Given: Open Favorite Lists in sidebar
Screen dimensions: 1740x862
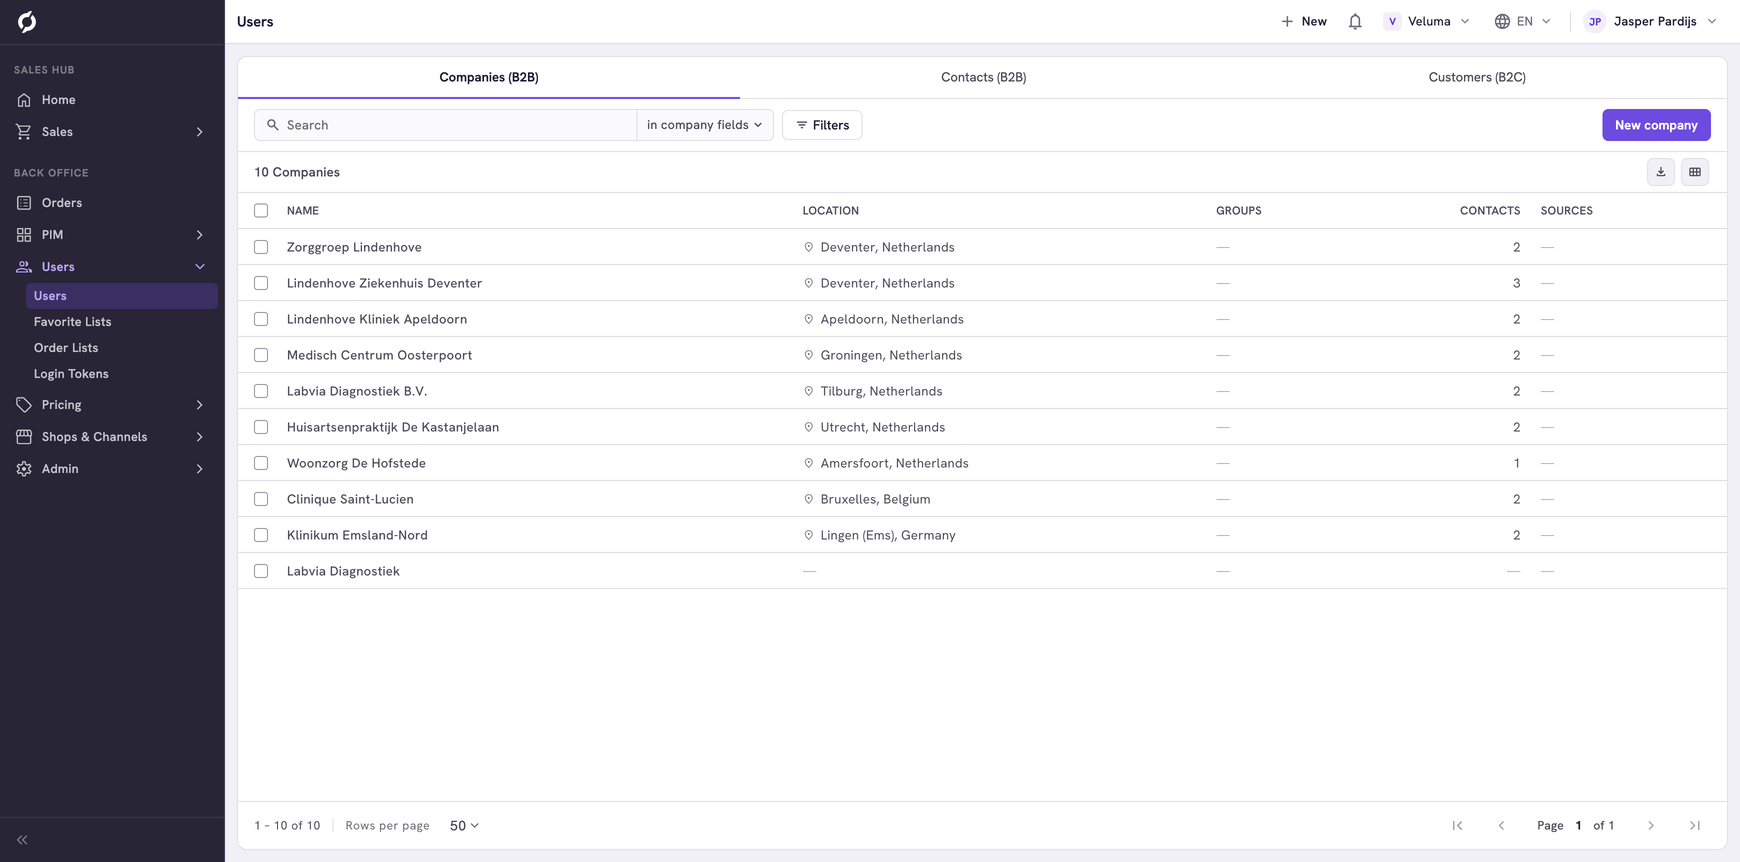Looking at the screenshot, I should point(72,322).
